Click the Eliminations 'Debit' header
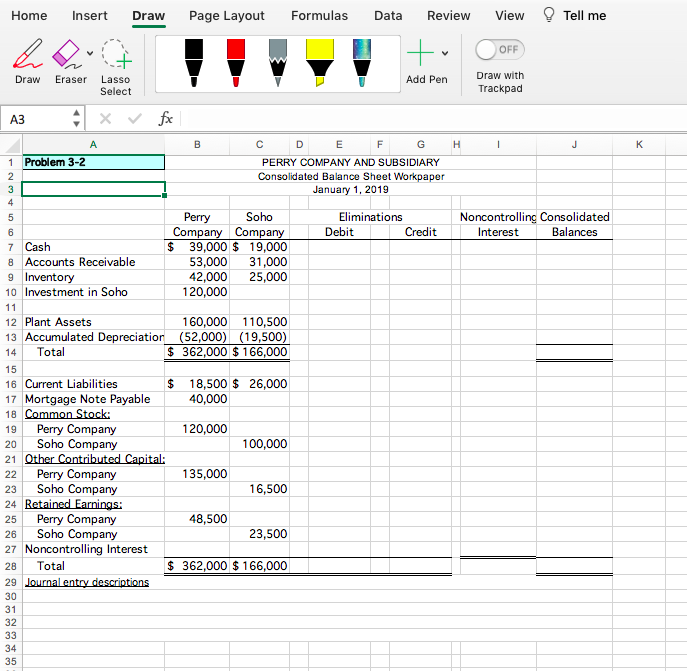 click(x=339, y=232)
